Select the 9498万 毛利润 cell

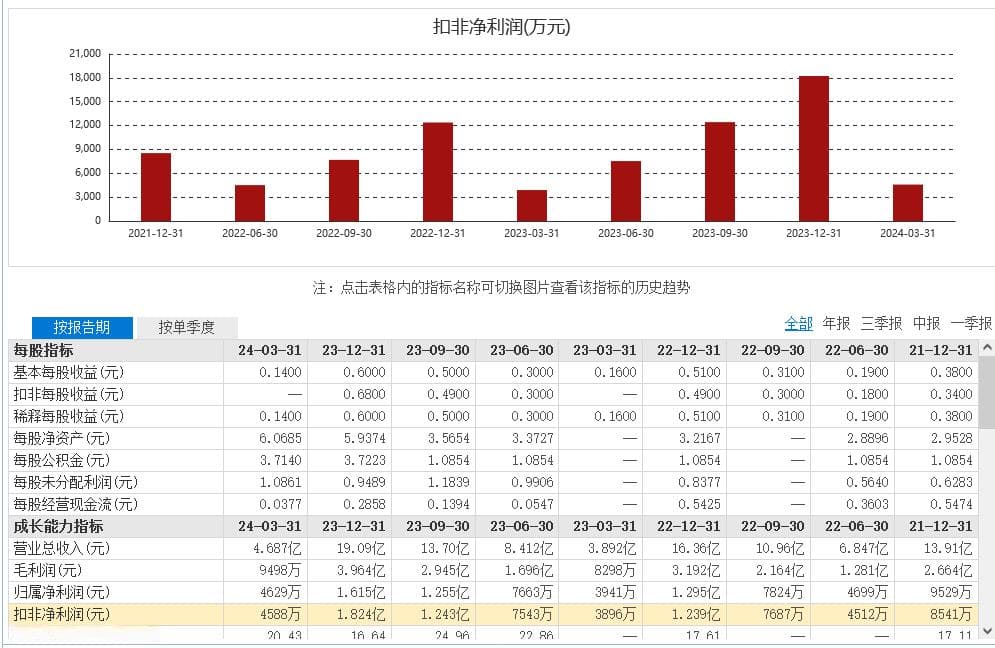point(280,571)
